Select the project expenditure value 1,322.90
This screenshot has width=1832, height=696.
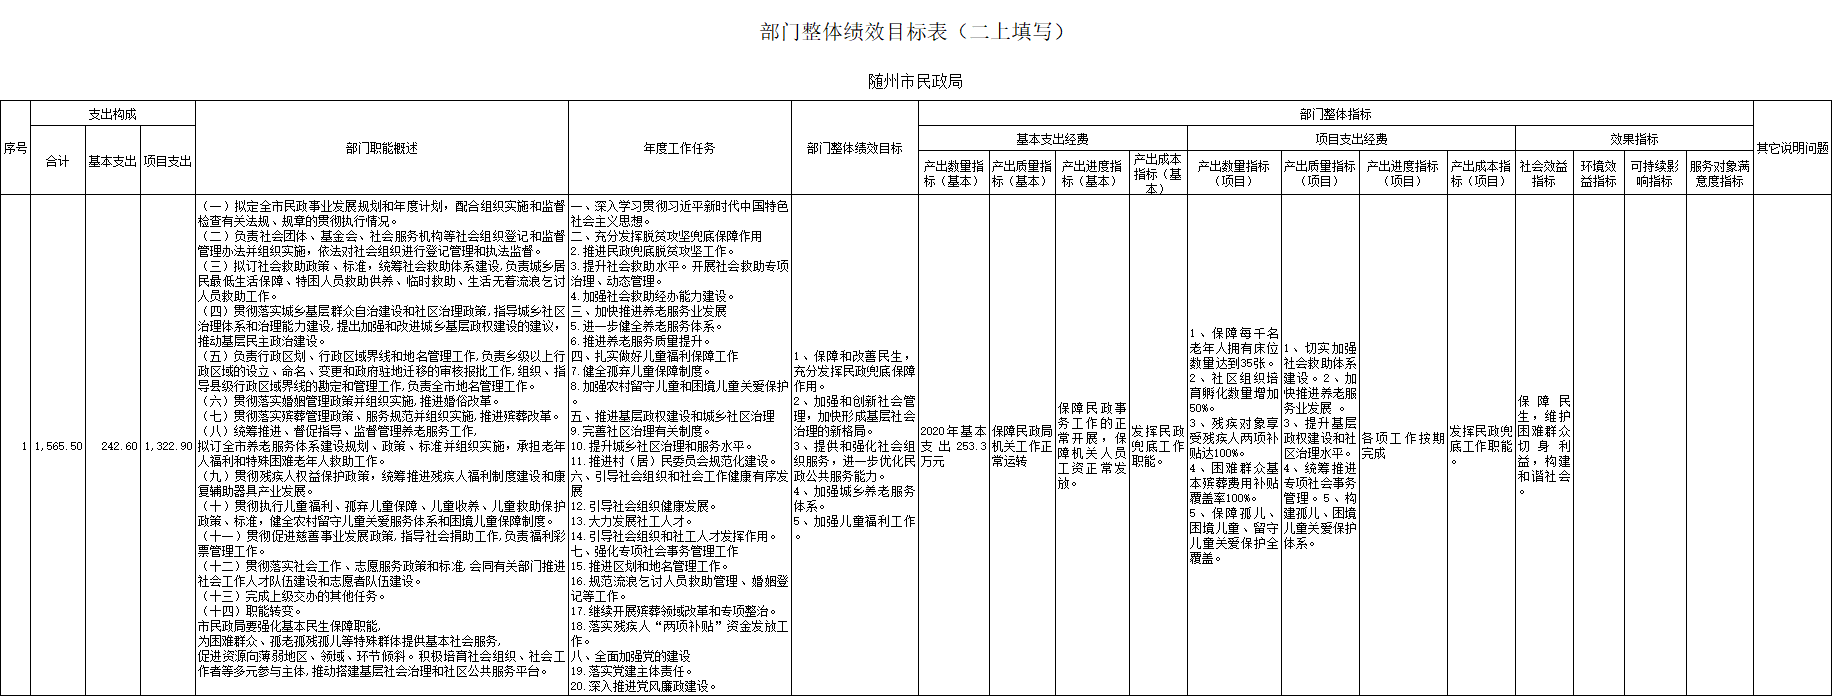tap(167, 446)
